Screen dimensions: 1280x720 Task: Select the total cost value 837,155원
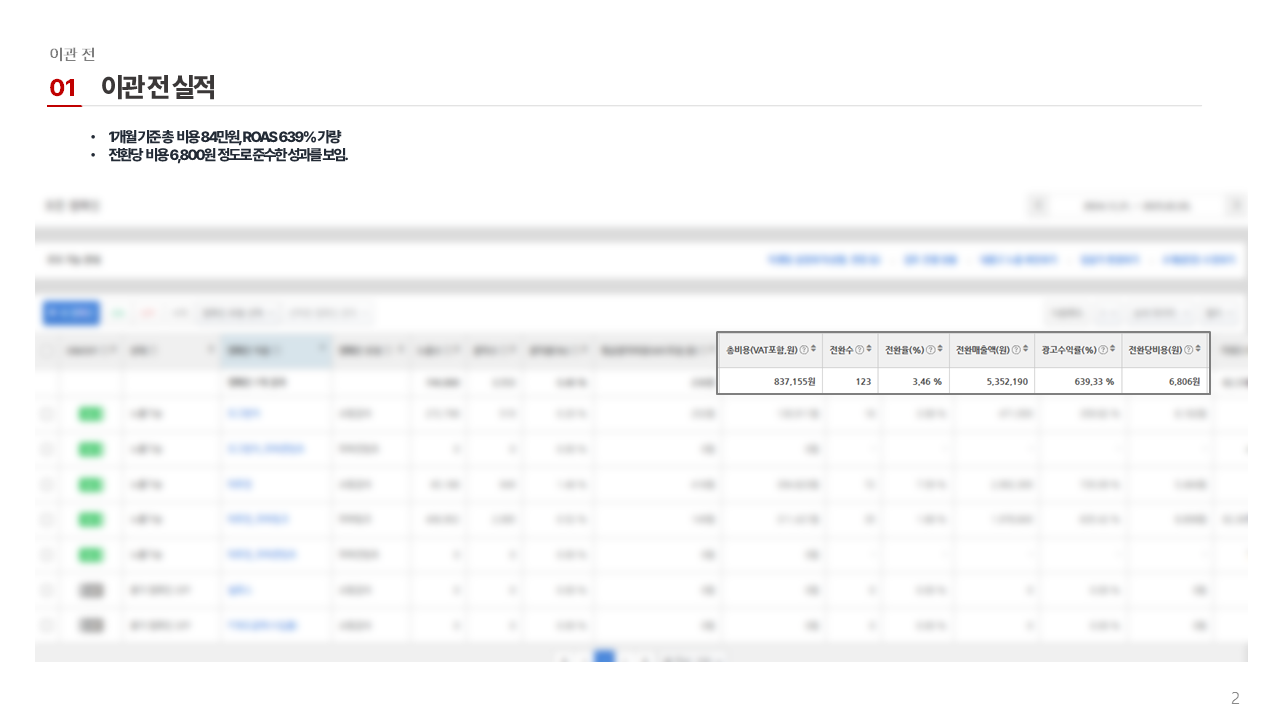(794, 381)
